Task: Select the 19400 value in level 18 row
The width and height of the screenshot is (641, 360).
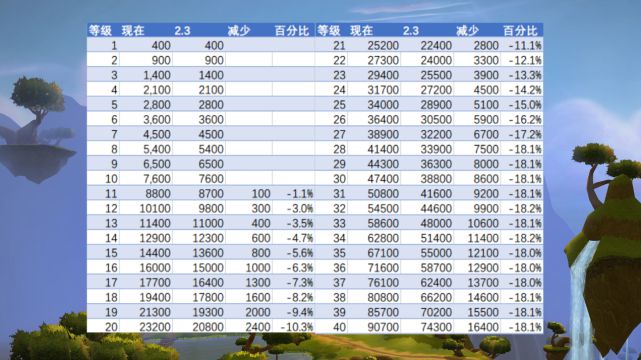Action: 155,297
